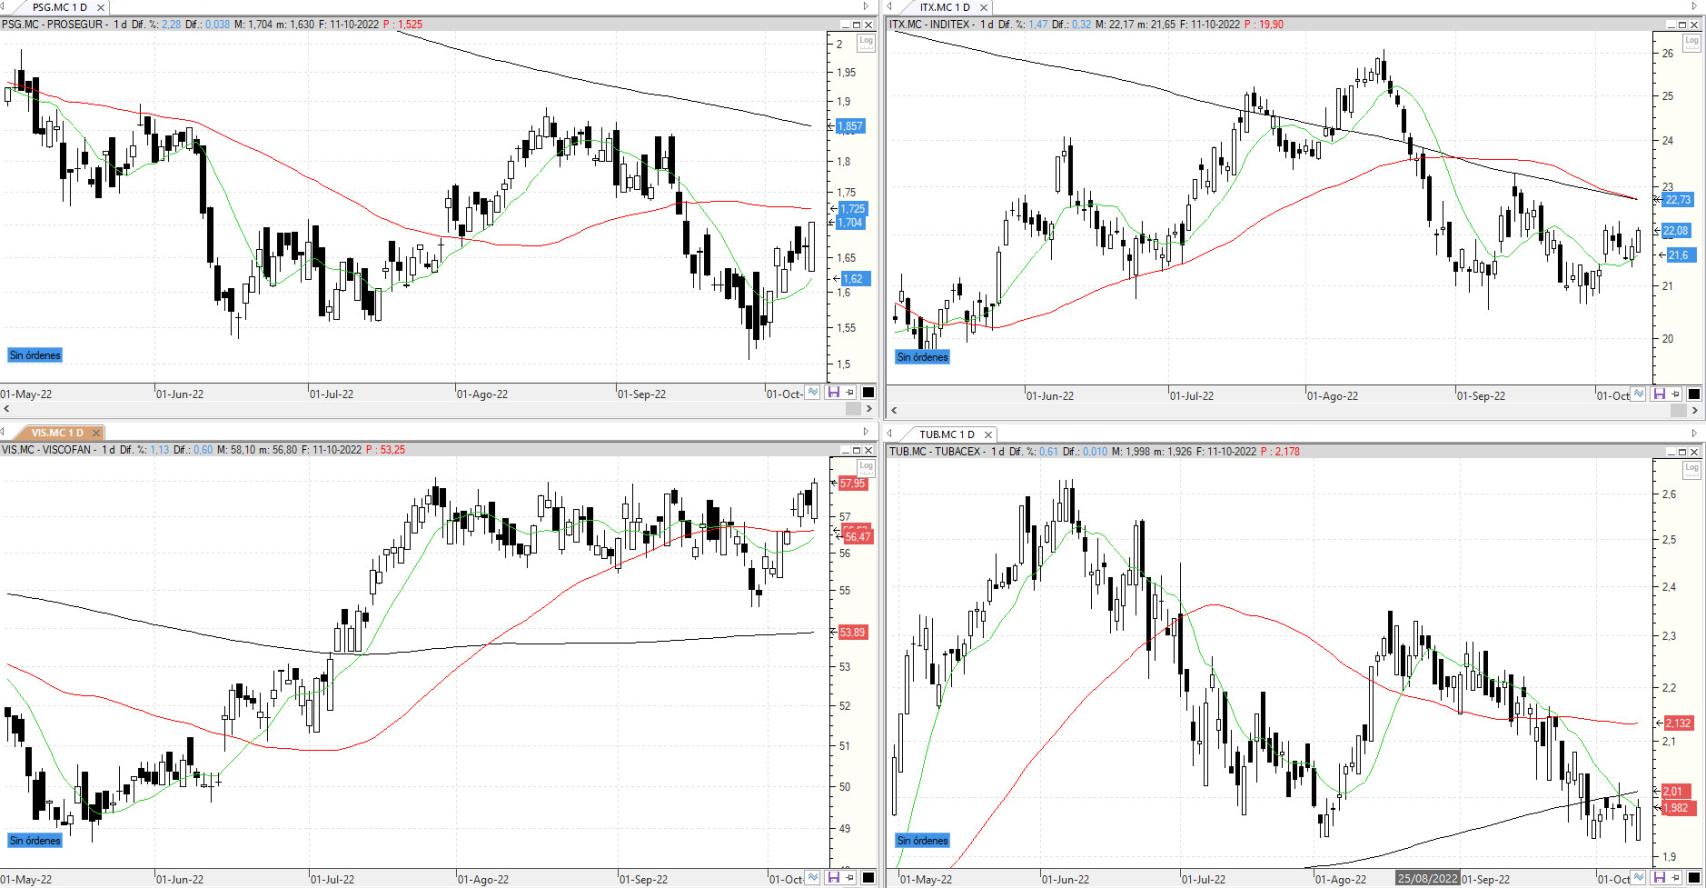Click the pin icon in the Inditex chart
Image resolution: width=1706 pixels, height=888 pixels.
click(x=1676, y=394)
